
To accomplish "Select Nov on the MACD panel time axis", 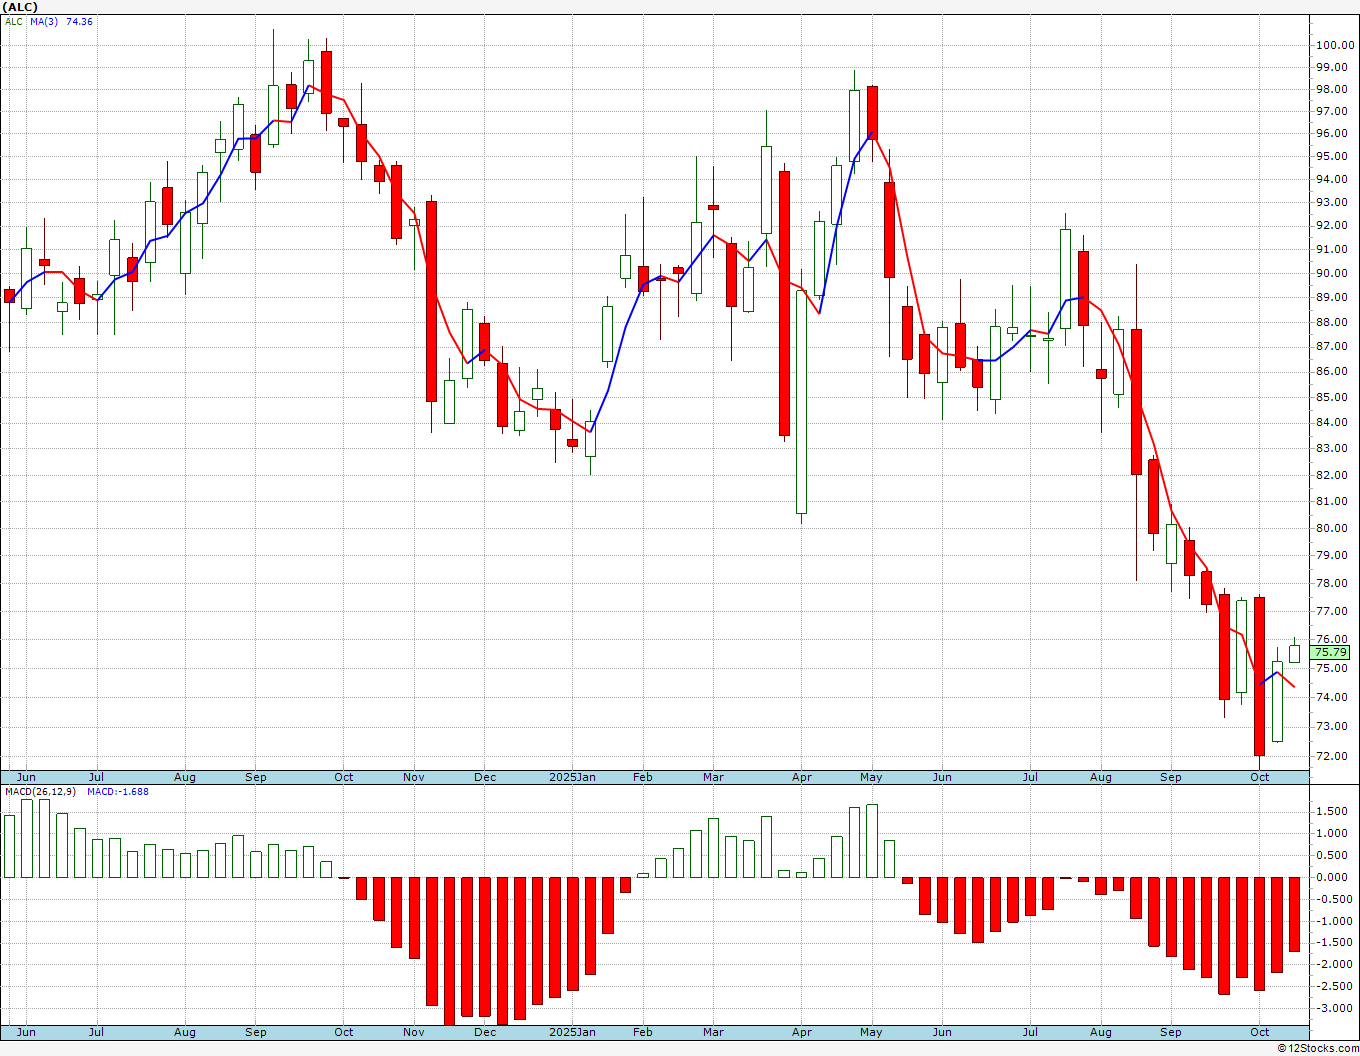I will pos(414,1032).
